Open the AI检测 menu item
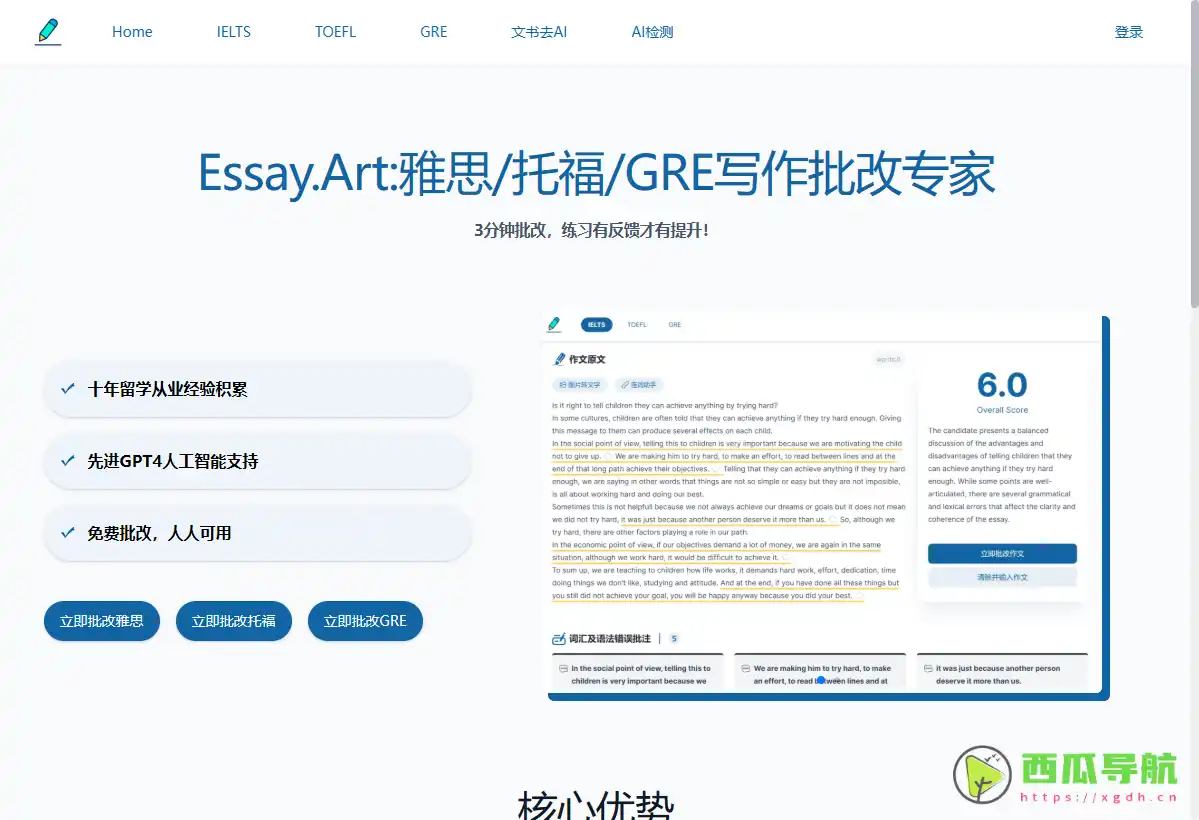 pyautogui.click(x=651, y=31)
